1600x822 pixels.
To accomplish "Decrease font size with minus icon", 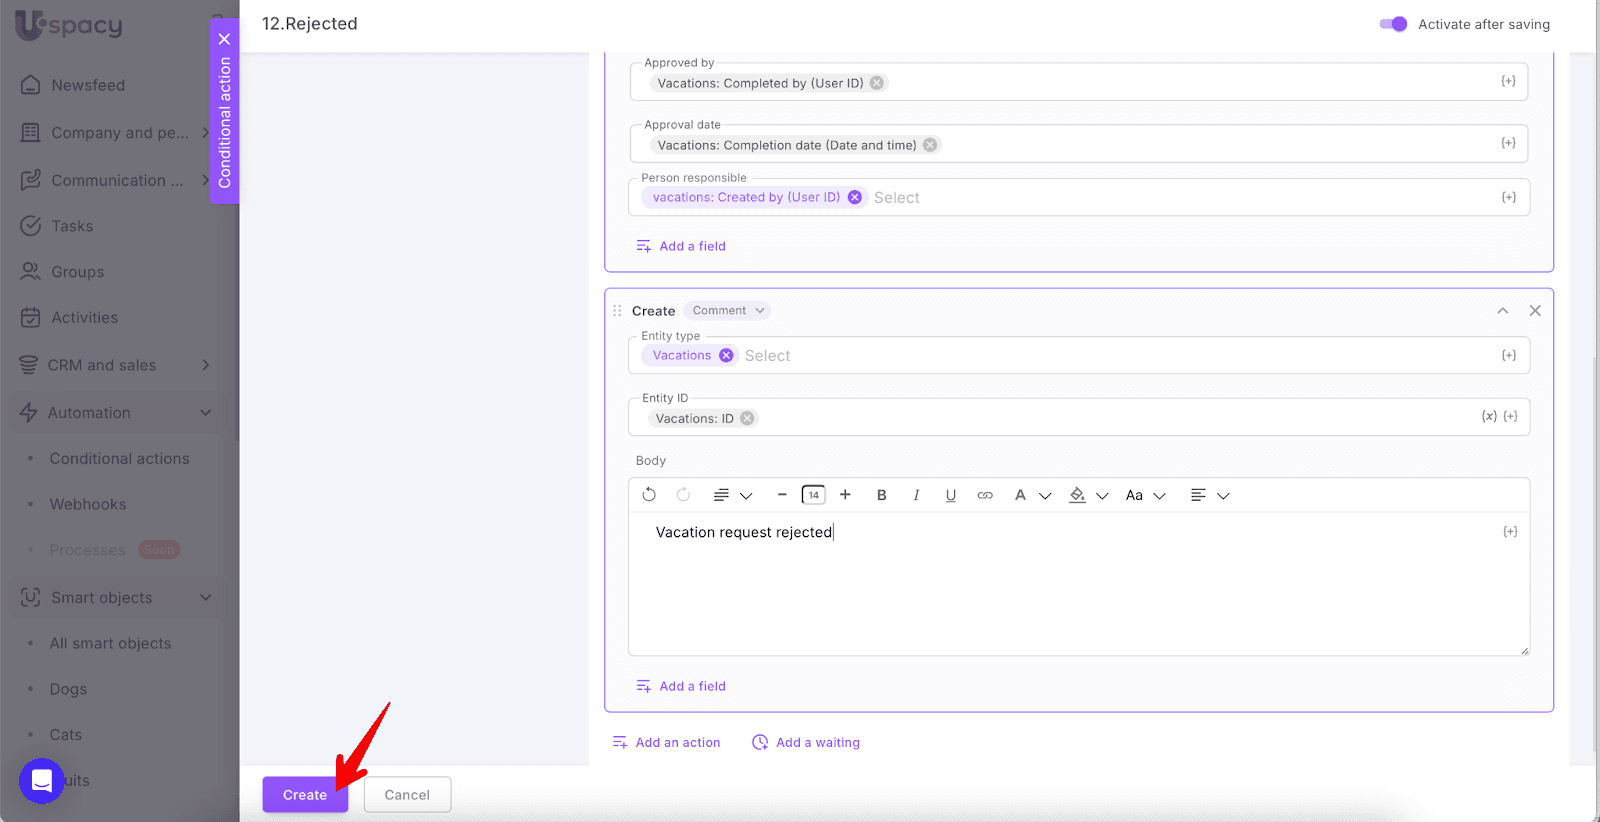I will 782,495.
